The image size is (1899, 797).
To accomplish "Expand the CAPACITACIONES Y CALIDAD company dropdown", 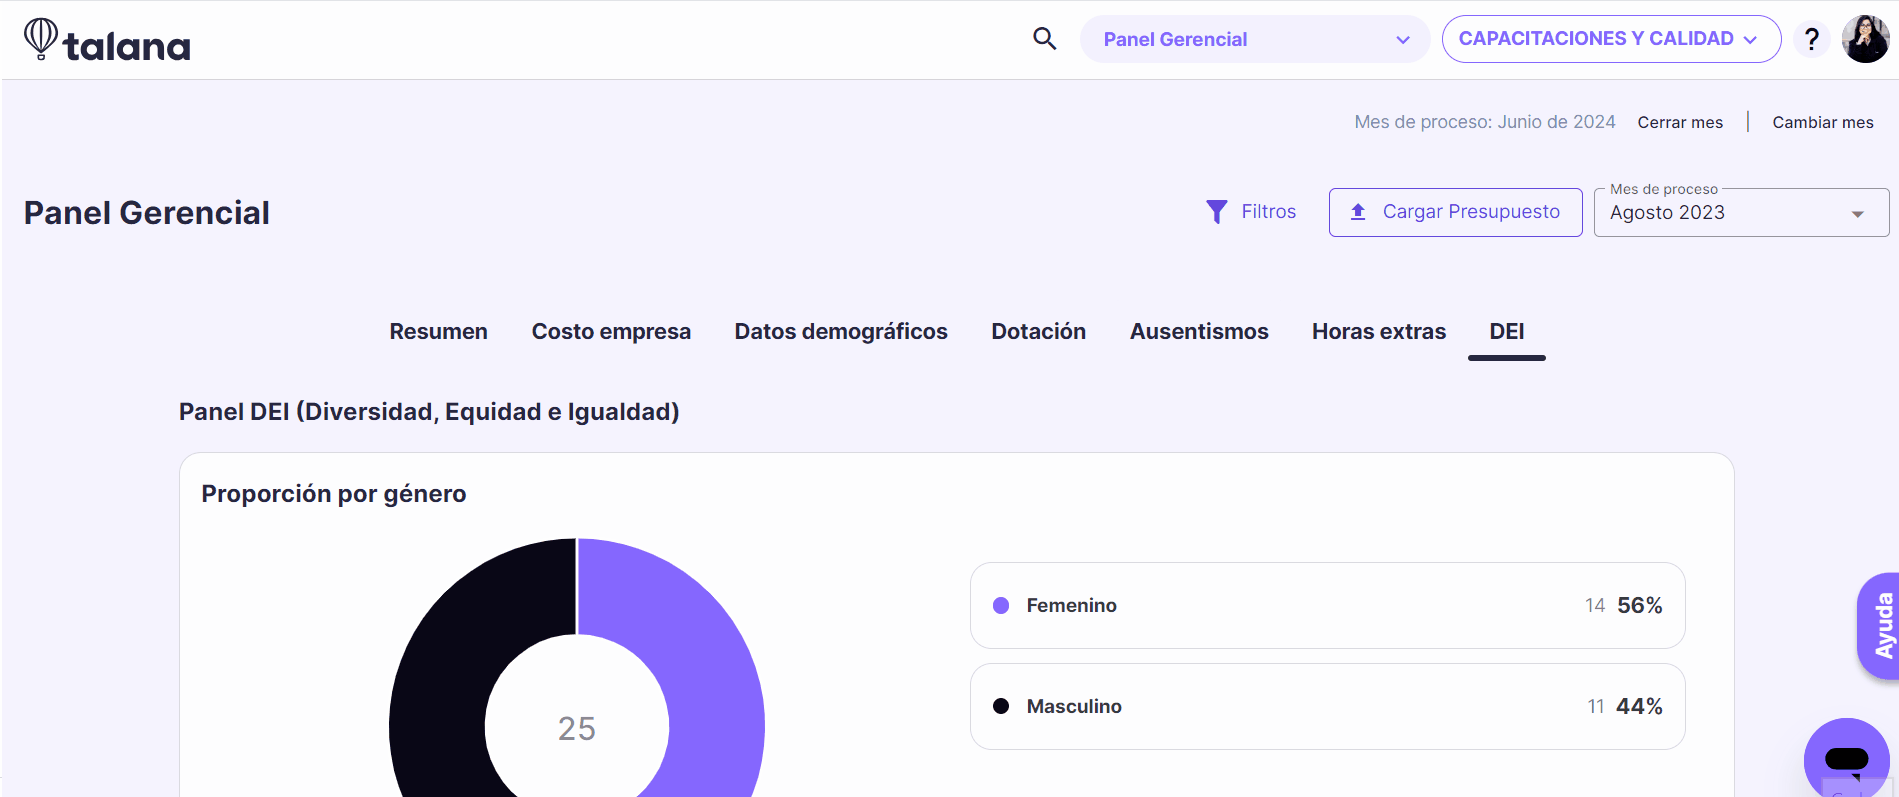I will coord(1611,39).
